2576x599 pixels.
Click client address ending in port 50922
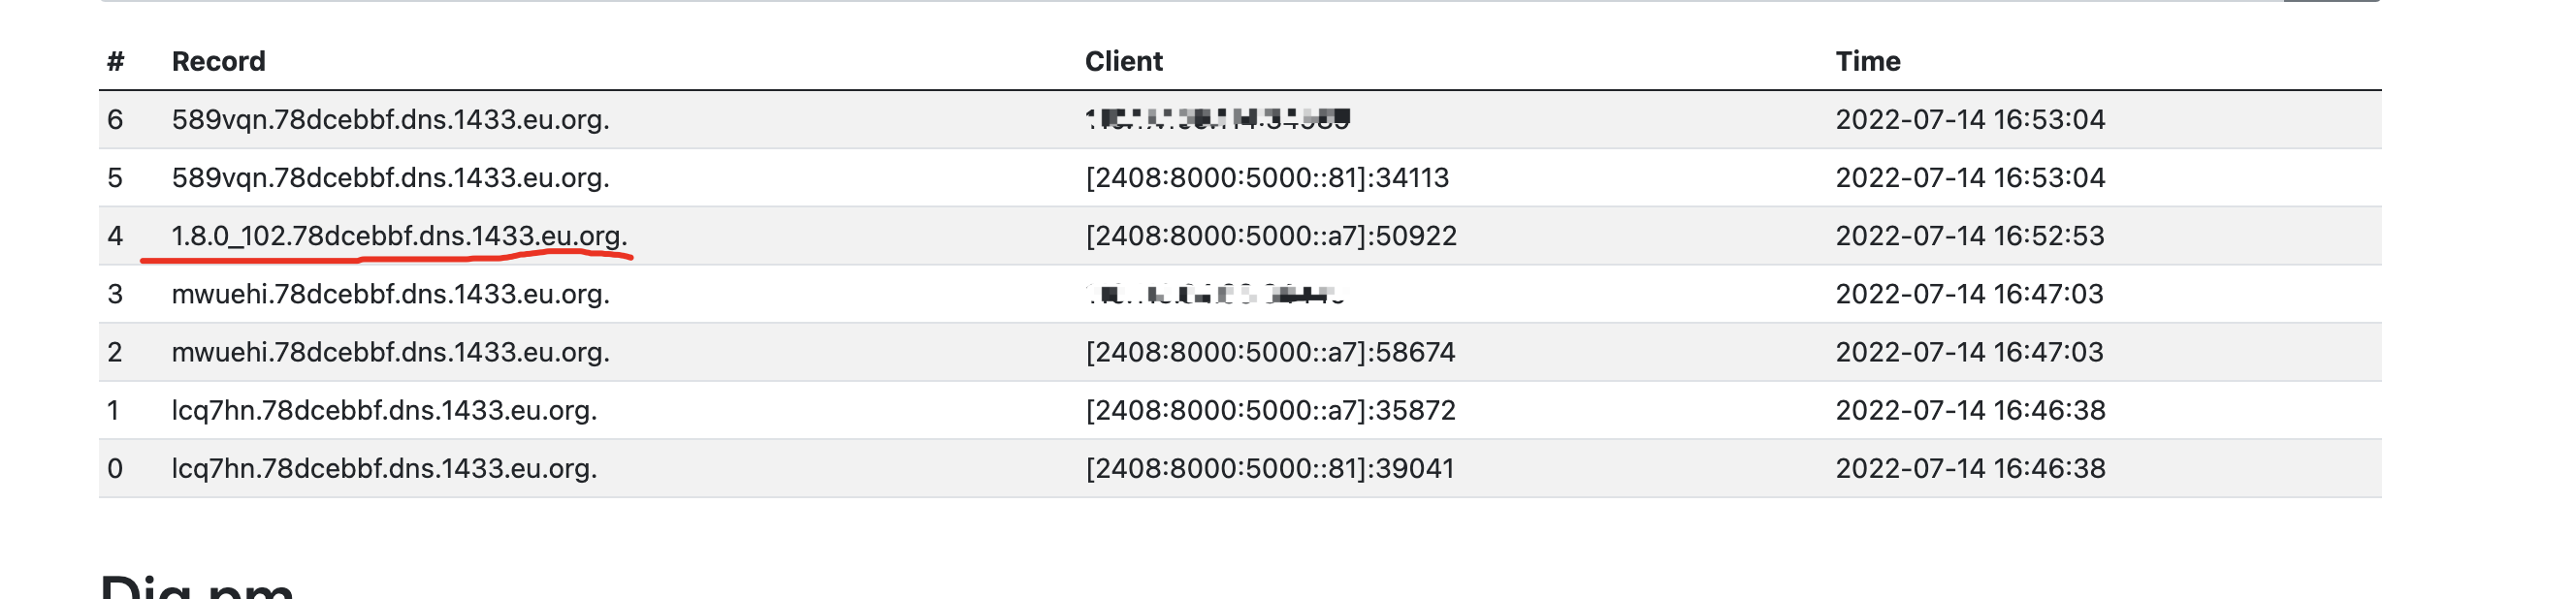tap(1270, 236)
